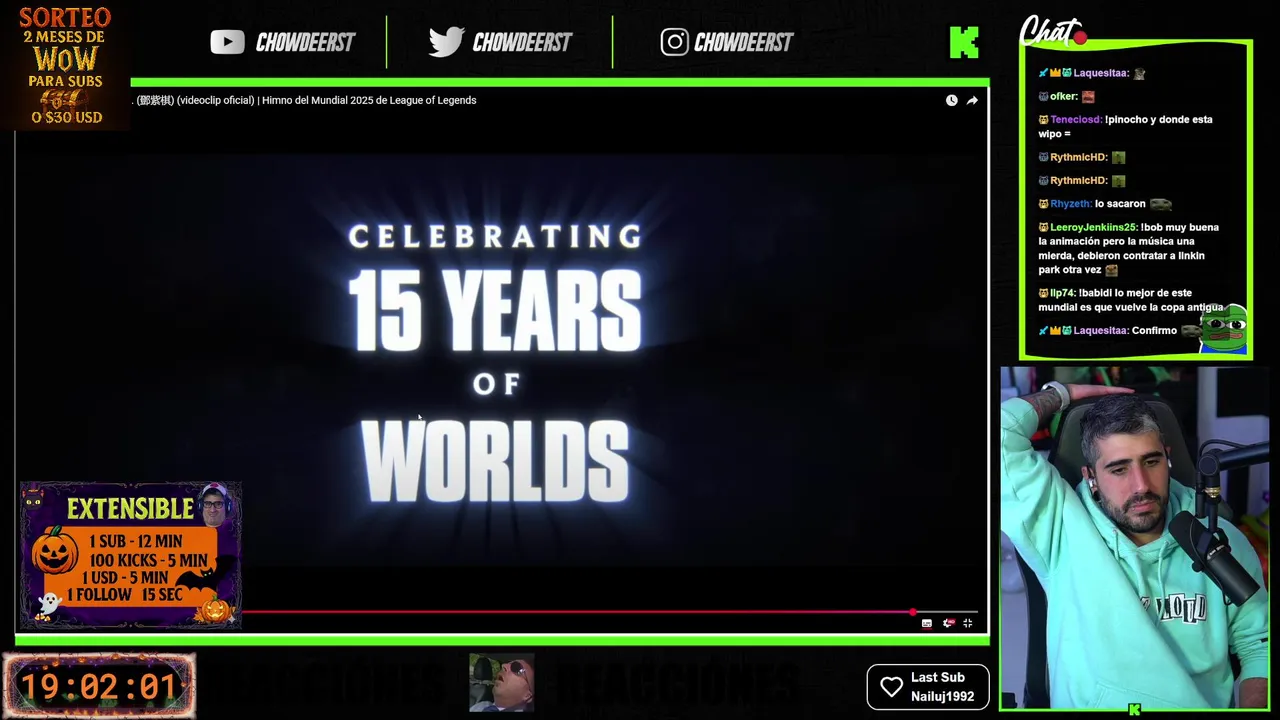Click the 'Confirmo' chat message
Viewport: 1280px width, 720px height.
(1154, 330)
